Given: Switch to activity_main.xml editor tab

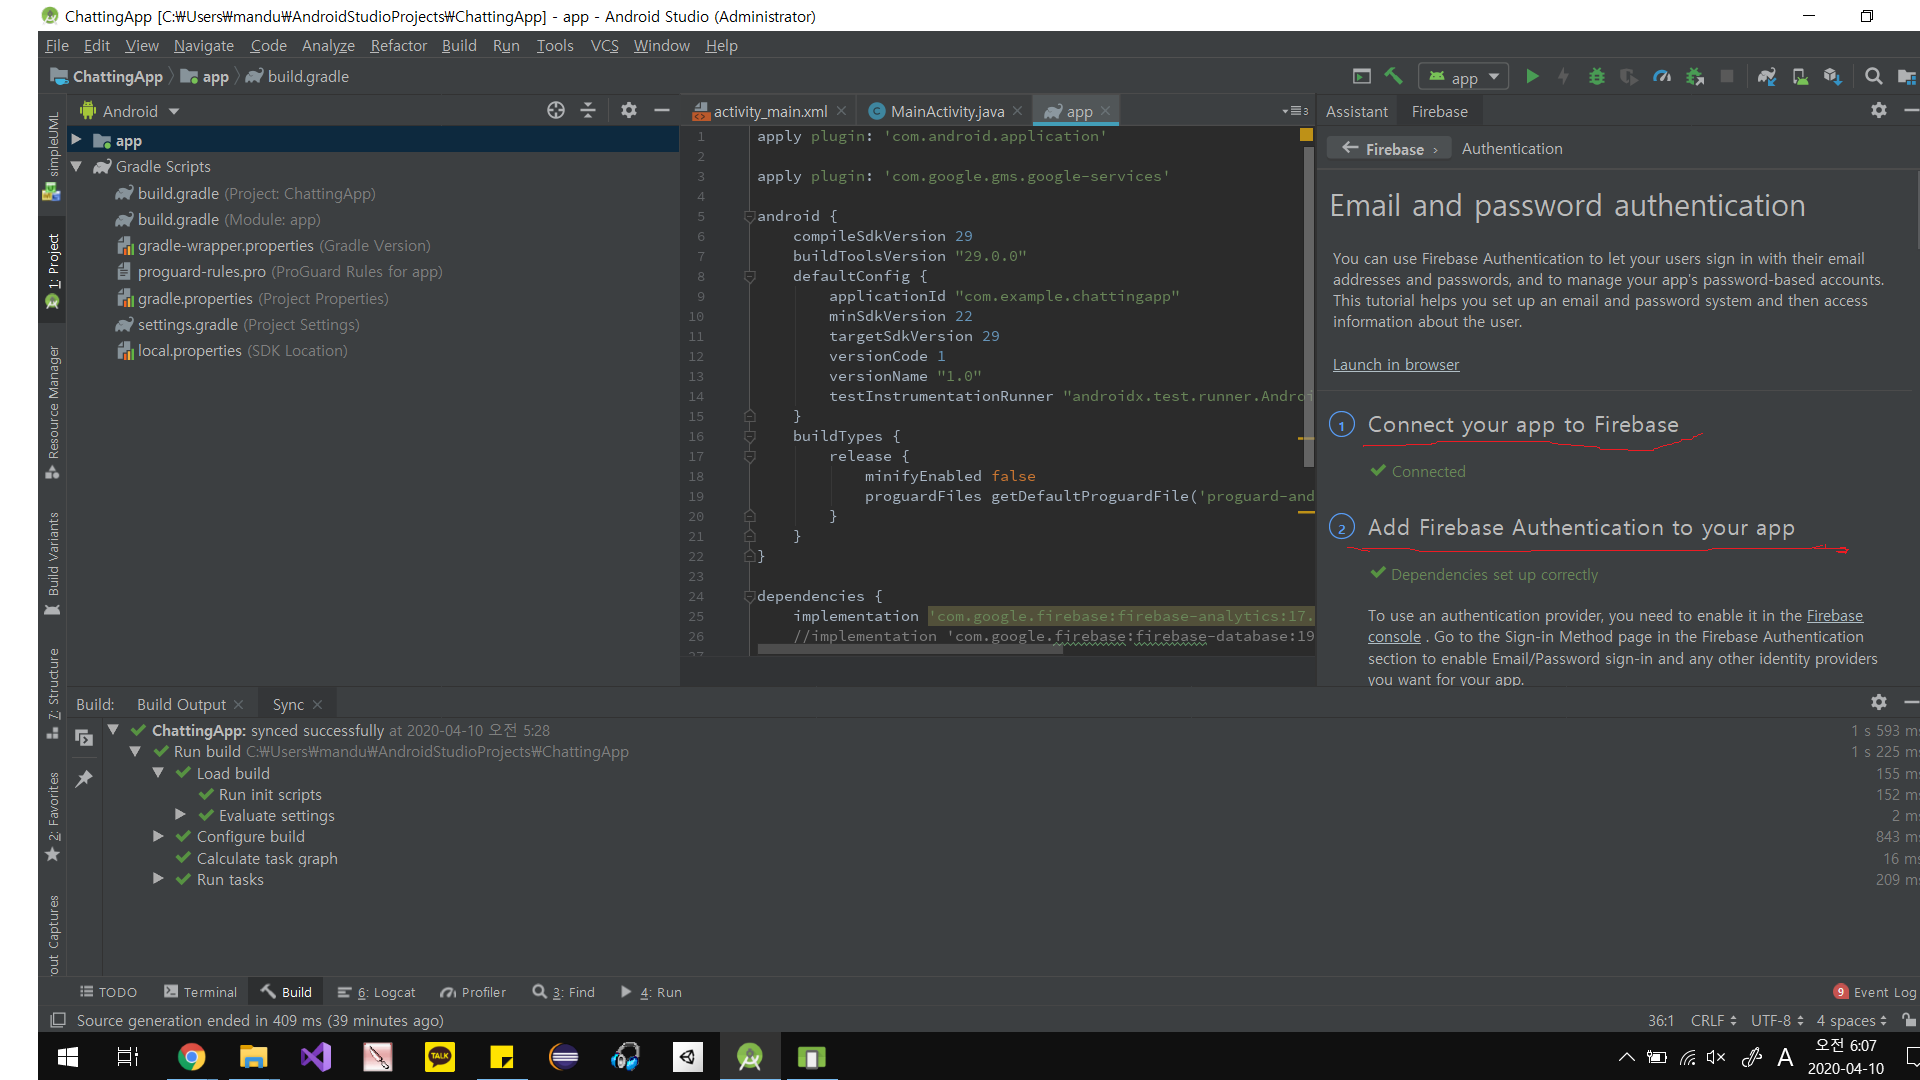Looking at the screenshot, I should (x=770, y=111).
